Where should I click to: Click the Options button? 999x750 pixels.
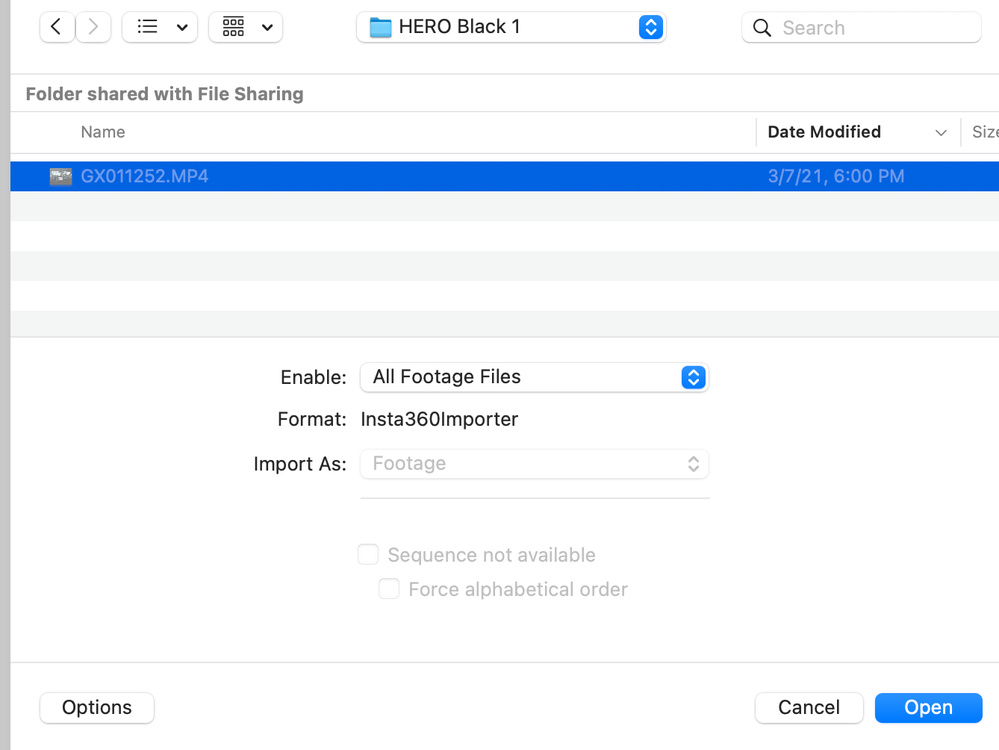click(x=97, y=707)
